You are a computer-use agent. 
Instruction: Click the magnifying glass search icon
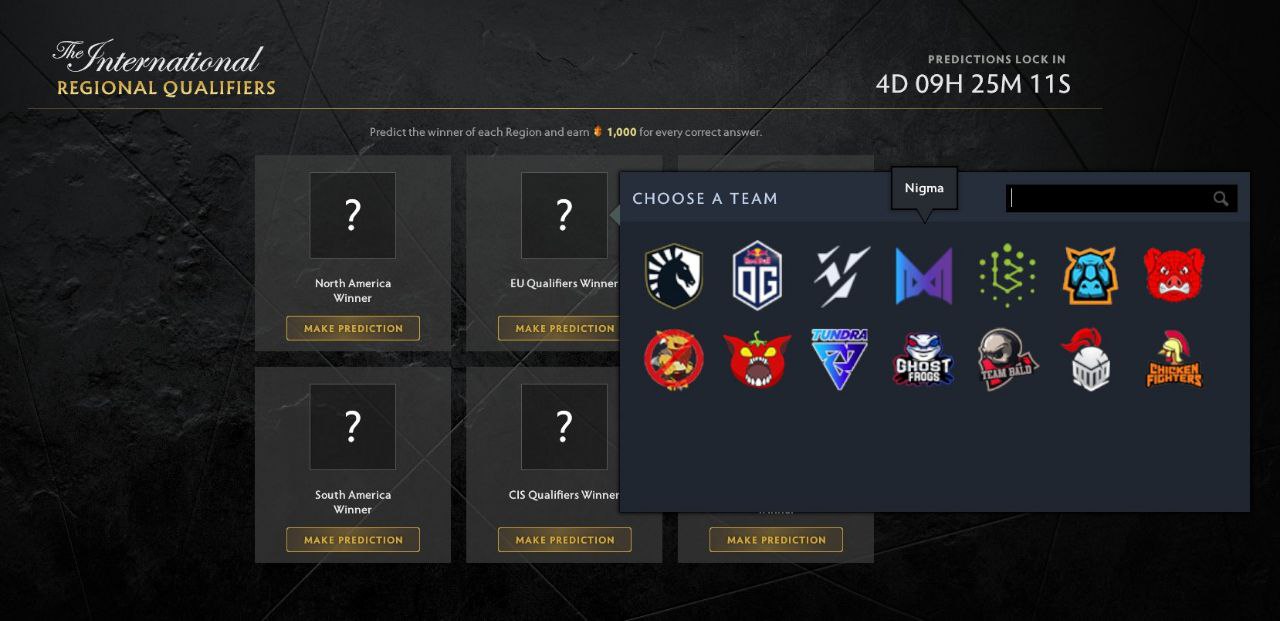tap(1221, 199)
